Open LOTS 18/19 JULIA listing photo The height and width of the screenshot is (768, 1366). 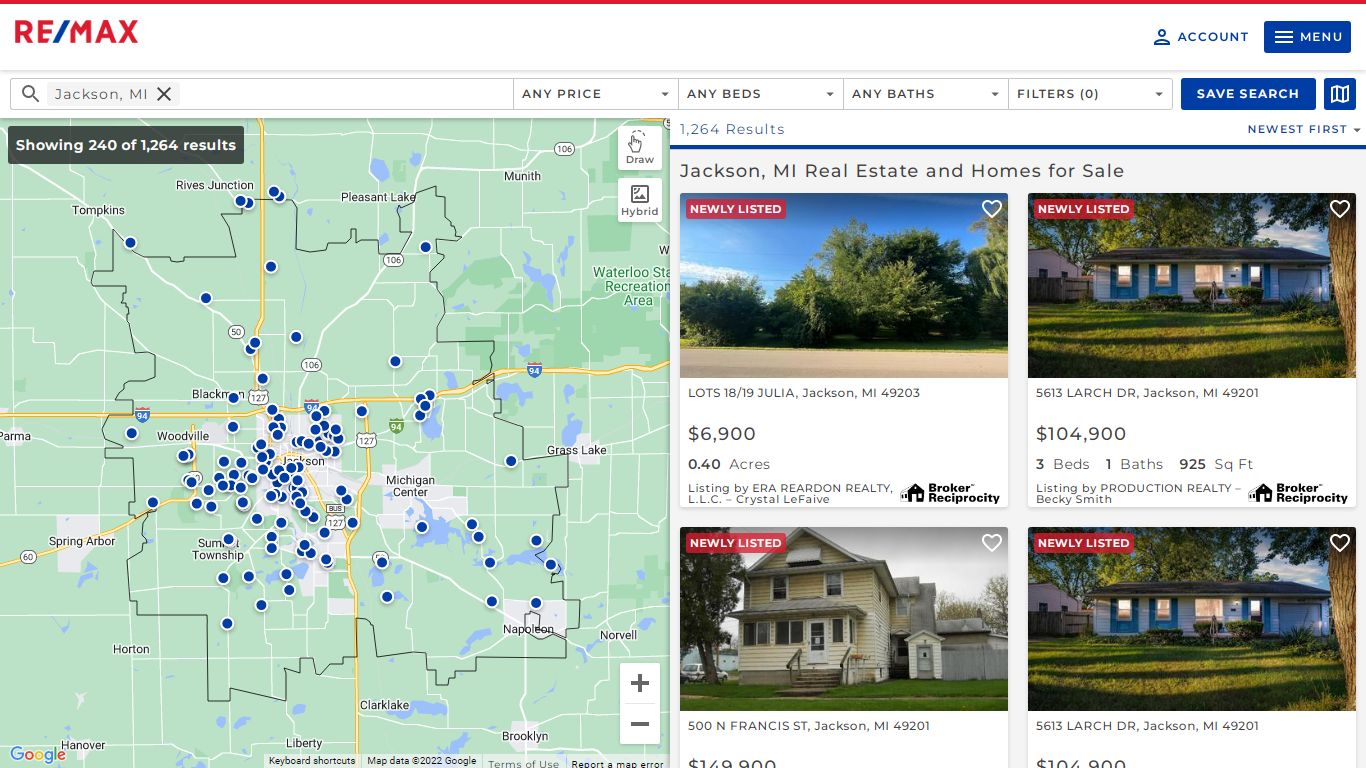844,286
